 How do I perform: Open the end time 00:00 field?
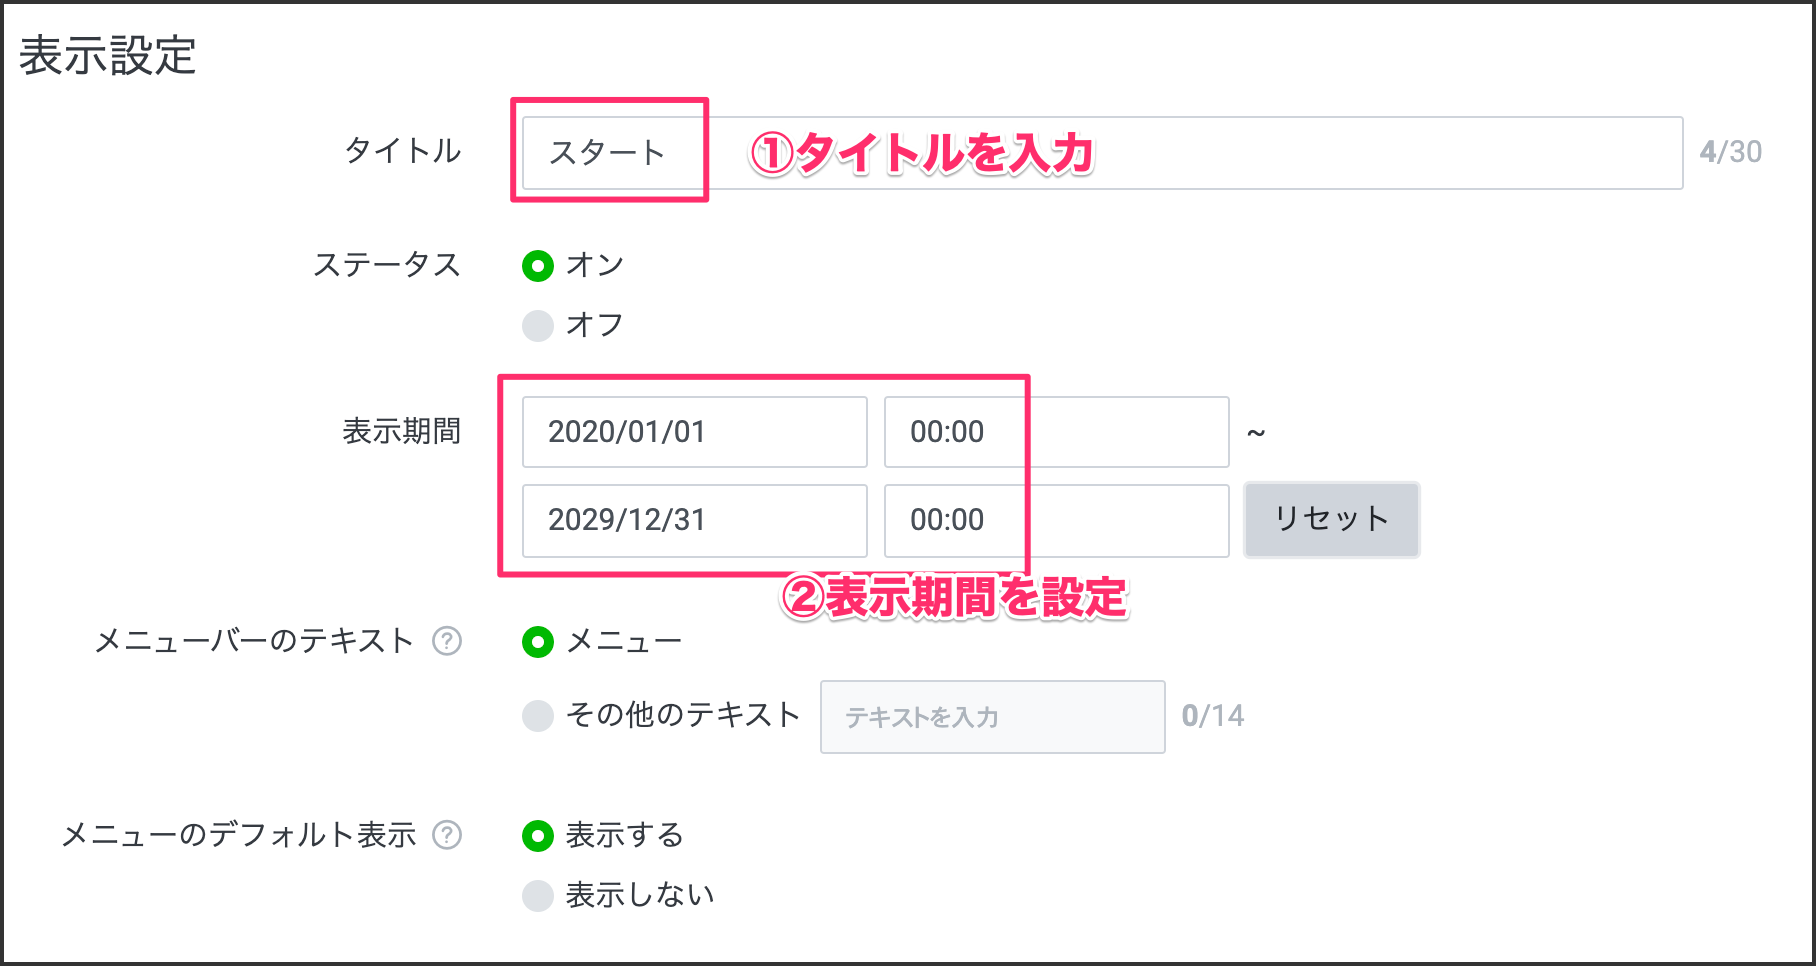tap(1056, 520)
